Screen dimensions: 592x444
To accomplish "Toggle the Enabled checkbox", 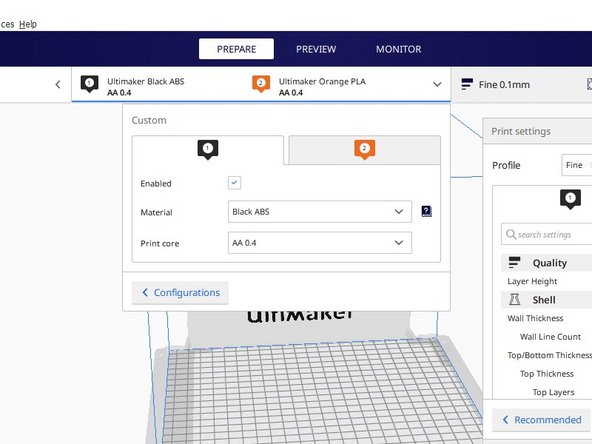I will tap(234, 183).
